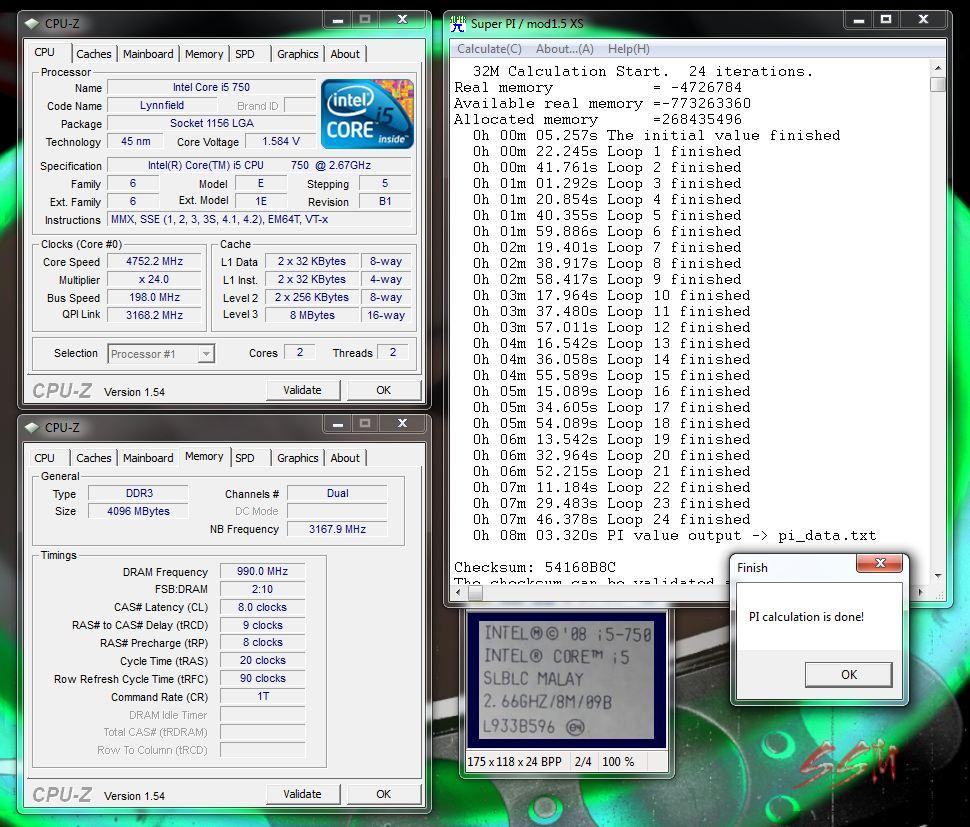This screenshot has height=827, width=970.
Task: Click the Checksum: 54168B8C line
Action: 535,567
